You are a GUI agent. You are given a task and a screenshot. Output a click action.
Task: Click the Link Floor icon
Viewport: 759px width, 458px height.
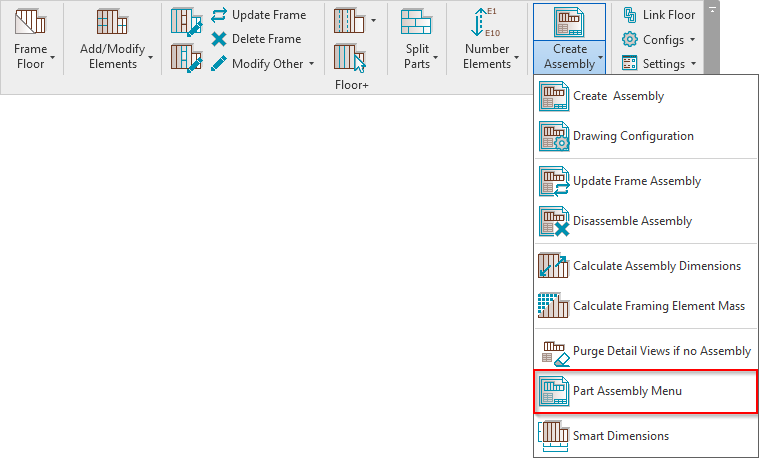pyautogui.click(x=630, y=15)
